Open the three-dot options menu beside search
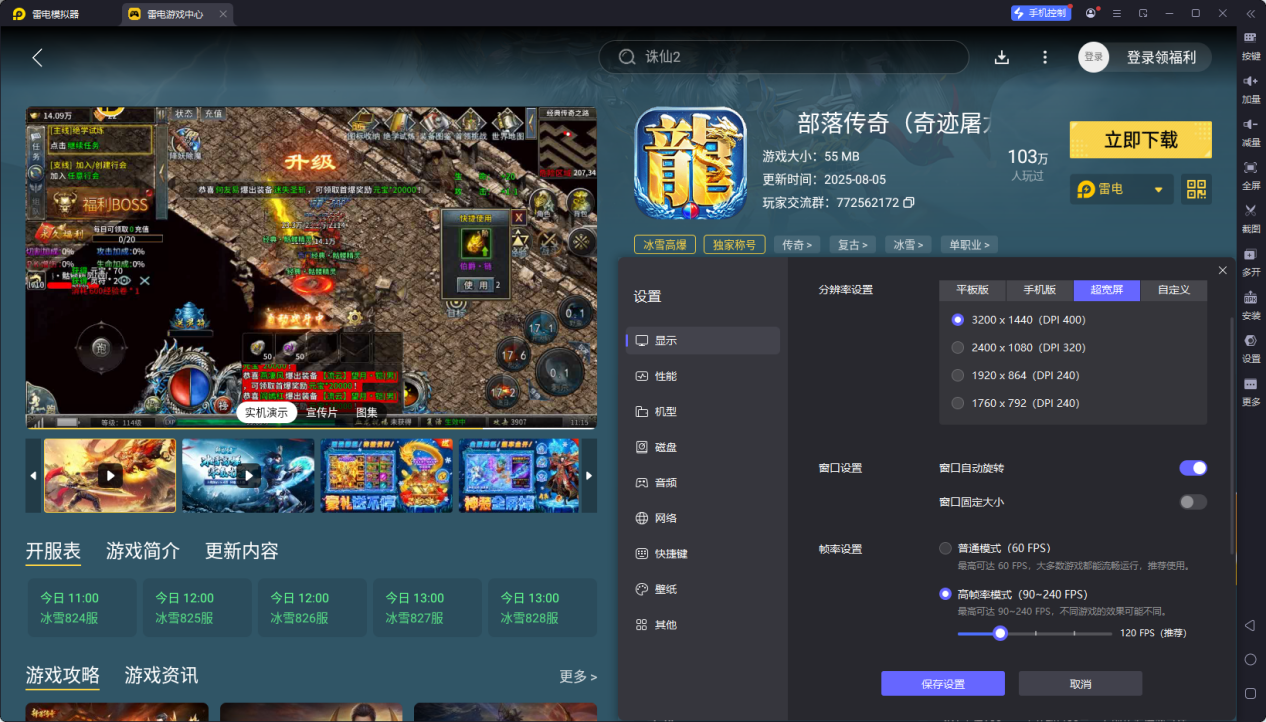 pos(1045,57)
